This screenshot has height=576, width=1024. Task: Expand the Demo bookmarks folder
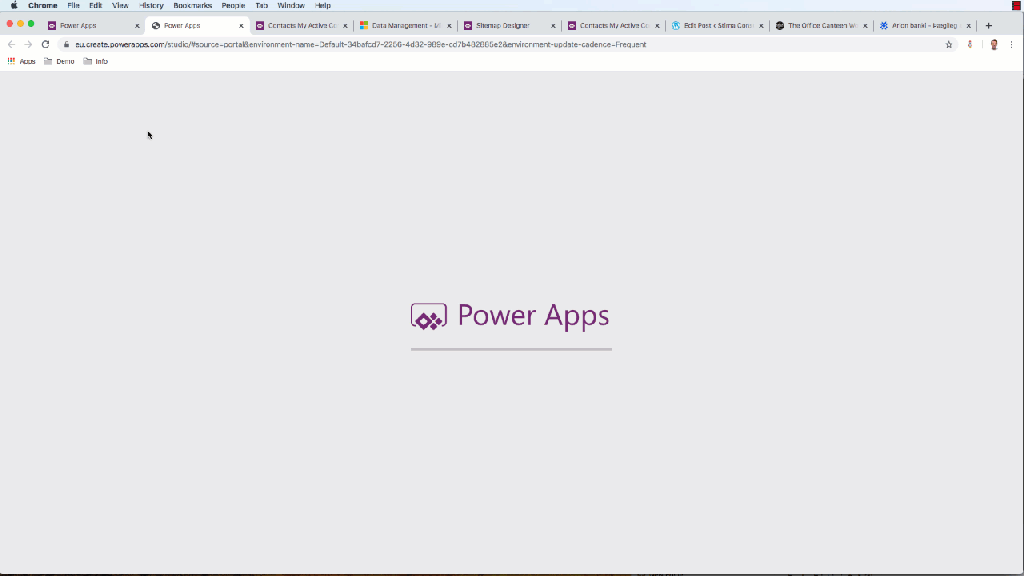(x=60, y=61)
